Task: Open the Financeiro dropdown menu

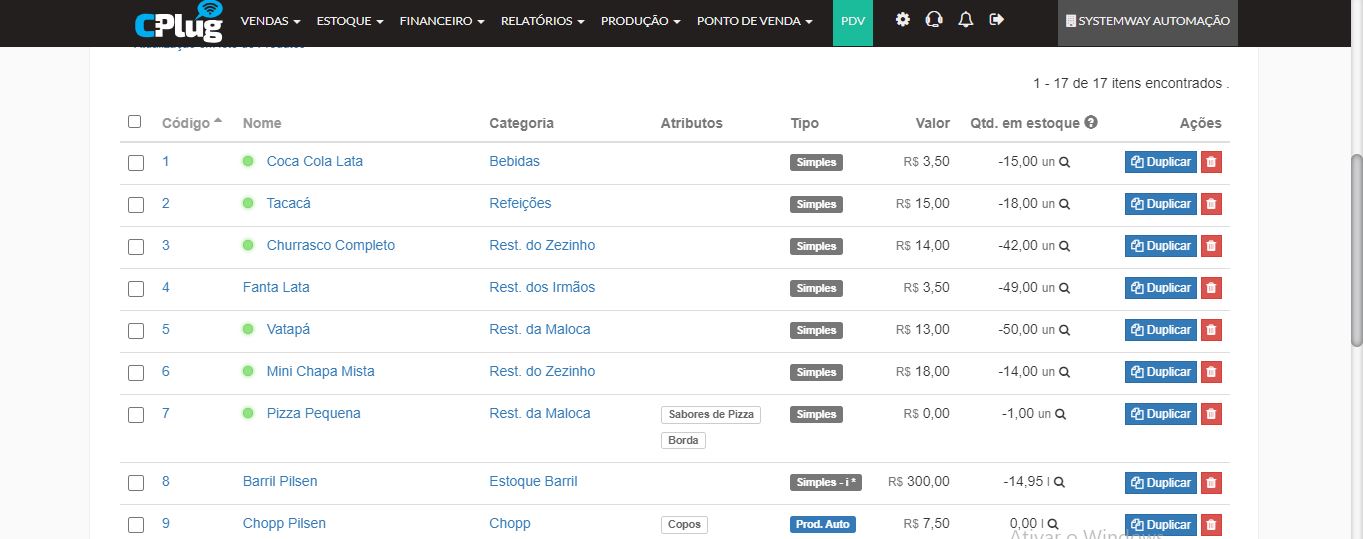Action: coord(441,21)
